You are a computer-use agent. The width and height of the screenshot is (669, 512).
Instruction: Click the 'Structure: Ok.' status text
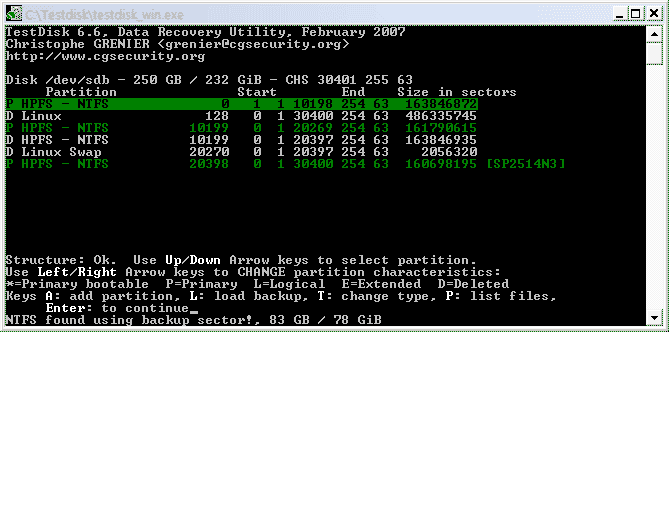pyautogui.click(x=61, y=260)
